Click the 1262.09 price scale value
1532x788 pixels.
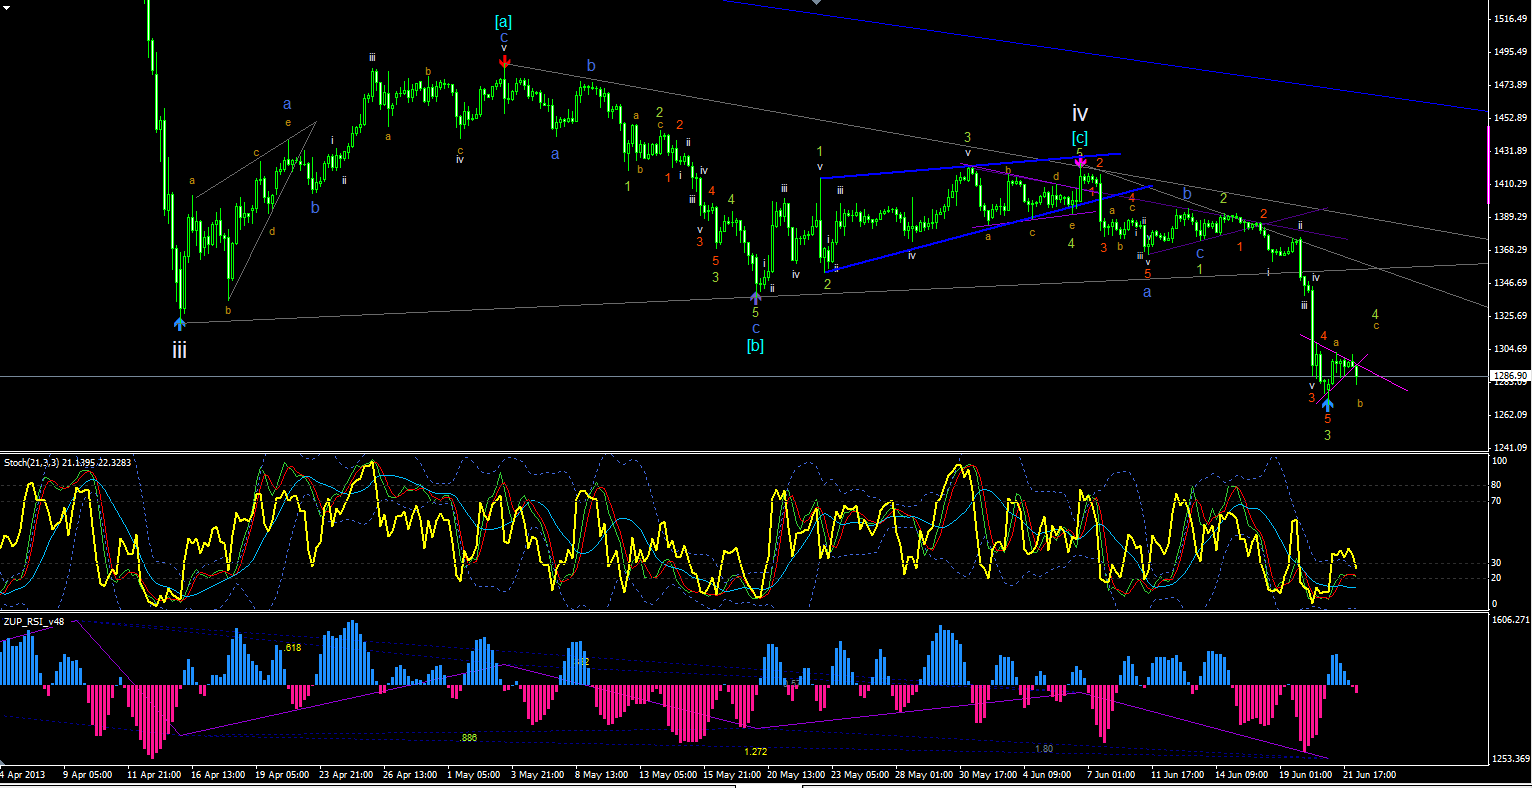(1508, 415)
